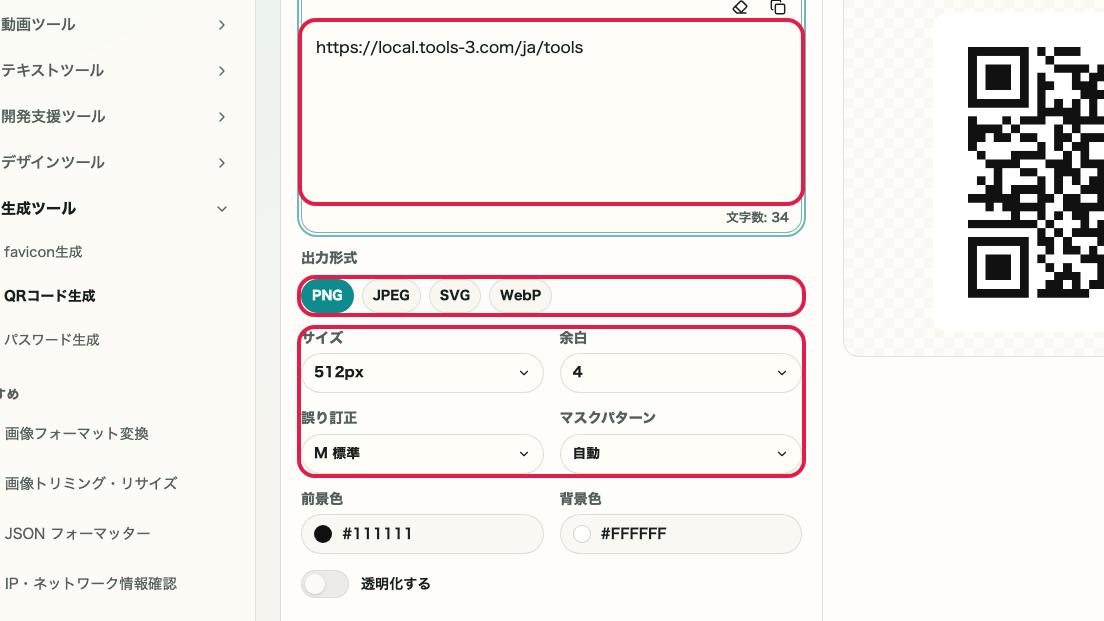This screenshot has width=1104, height=621.
Task: Open IP・ネットワーク情報確認 link
Action: tap(91, 584)
